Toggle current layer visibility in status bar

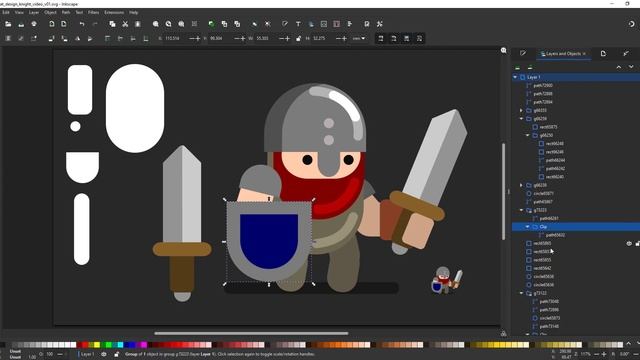(x=104, y=354)
